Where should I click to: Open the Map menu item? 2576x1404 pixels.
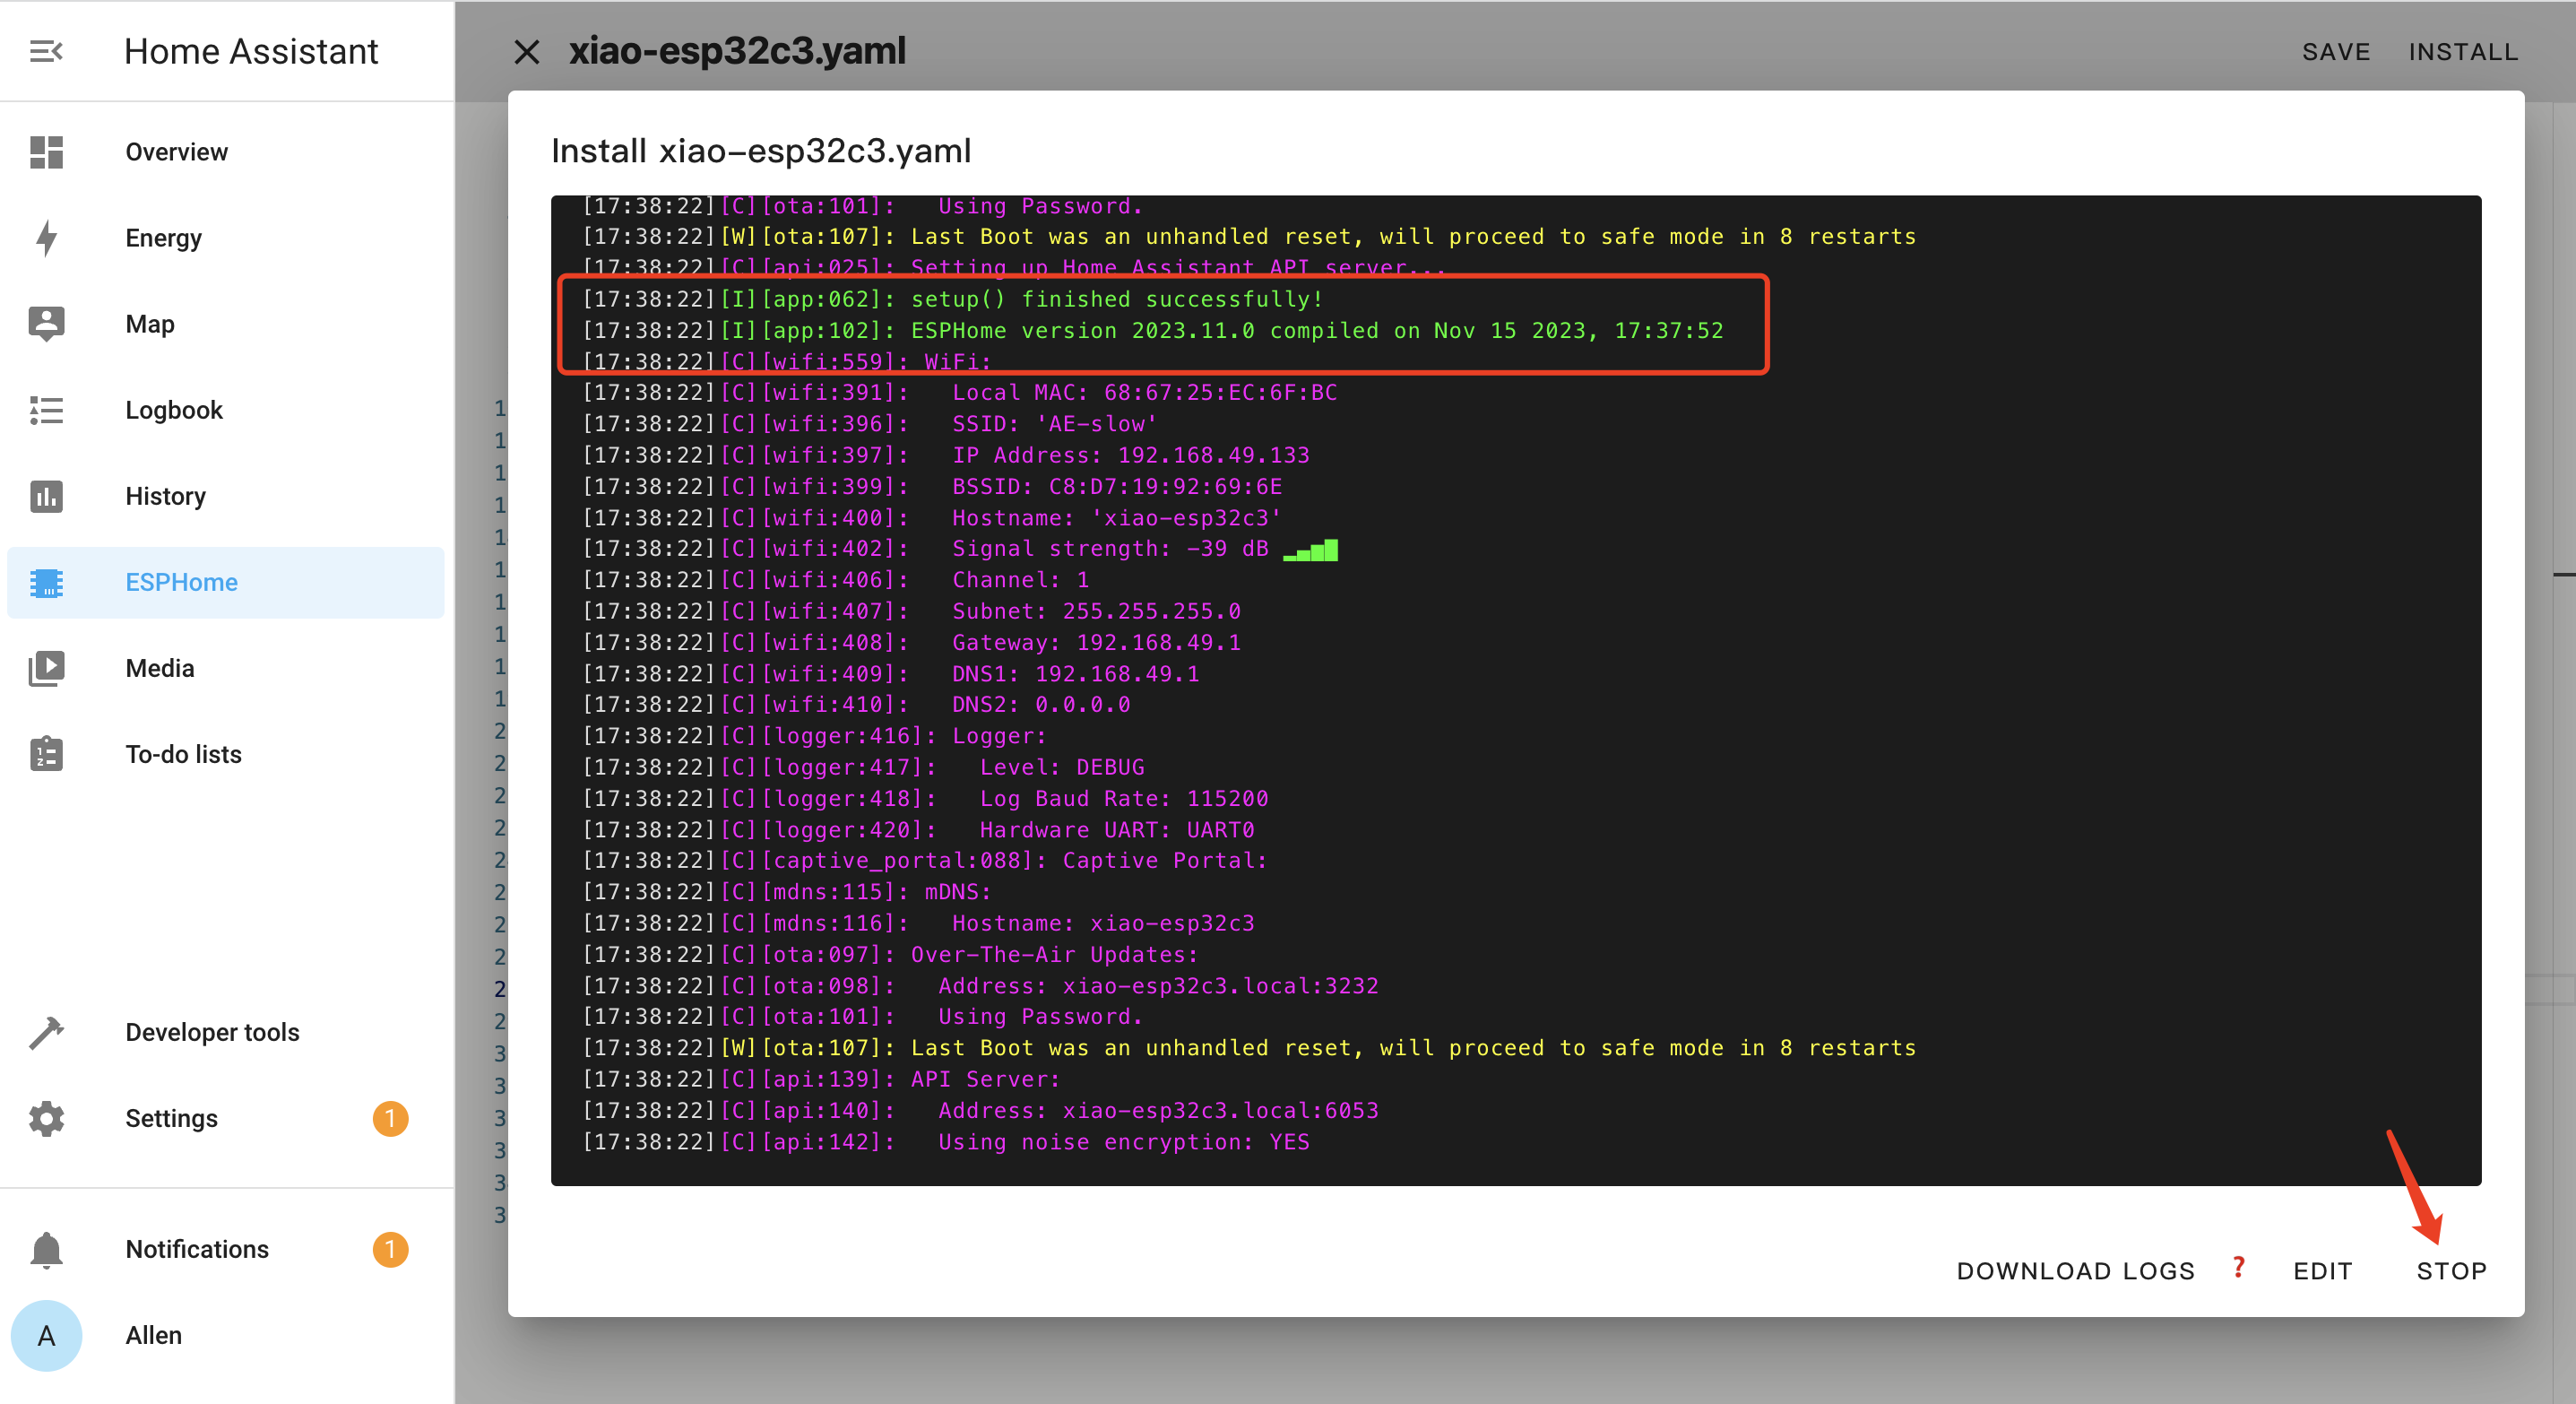point(225,324)
